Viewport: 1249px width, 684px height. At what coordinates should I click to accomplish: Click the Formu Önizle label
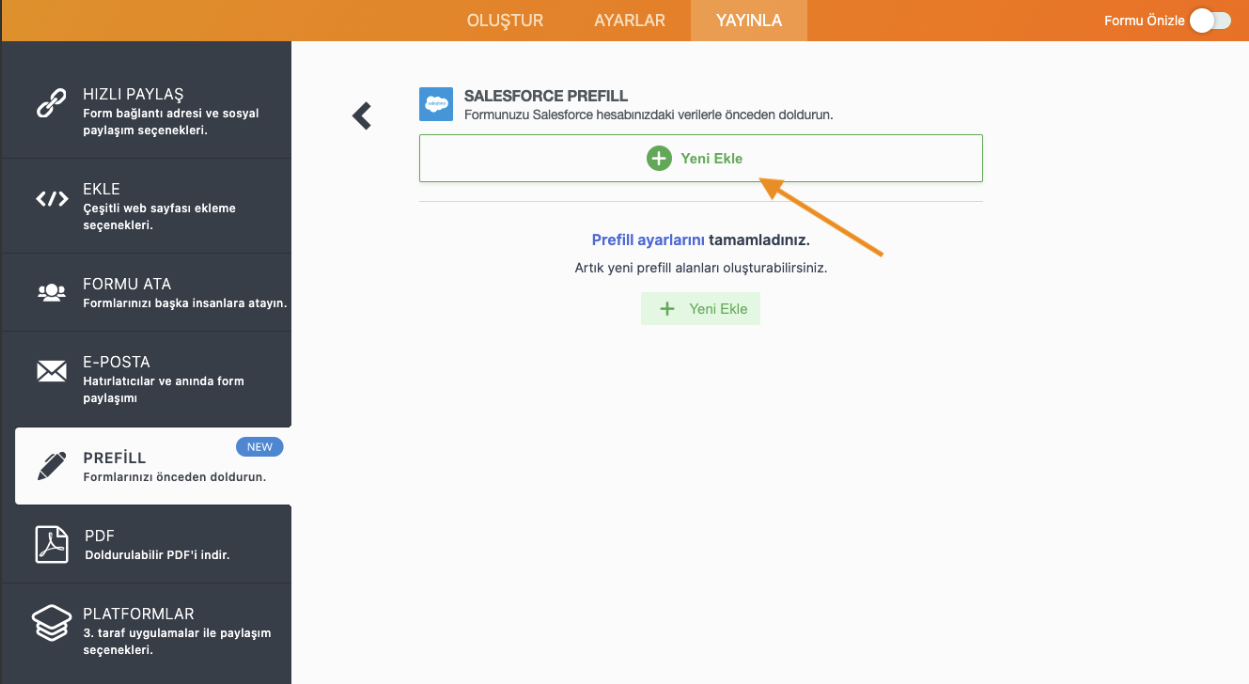(x=1144, y=20)
